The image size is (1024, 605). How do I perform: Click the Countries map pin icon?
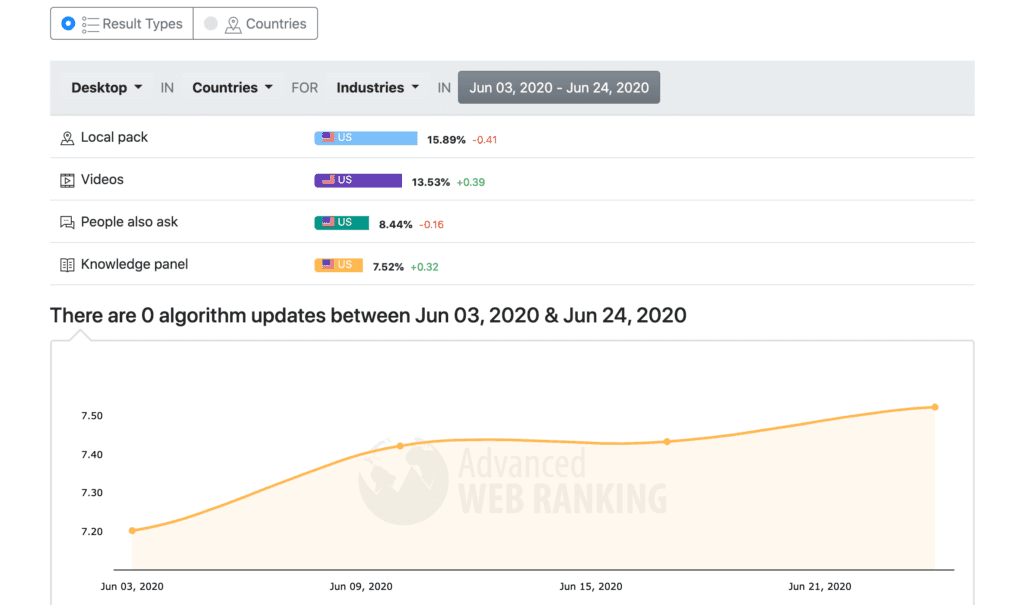coord(233,25)
